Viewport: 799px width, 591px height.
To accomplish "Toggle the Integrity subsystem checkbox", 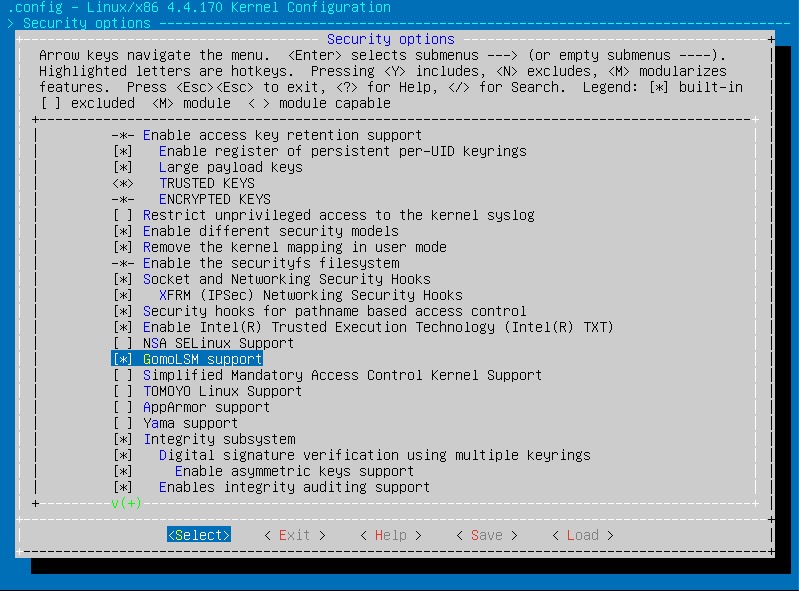I will (x=122, y=439).
